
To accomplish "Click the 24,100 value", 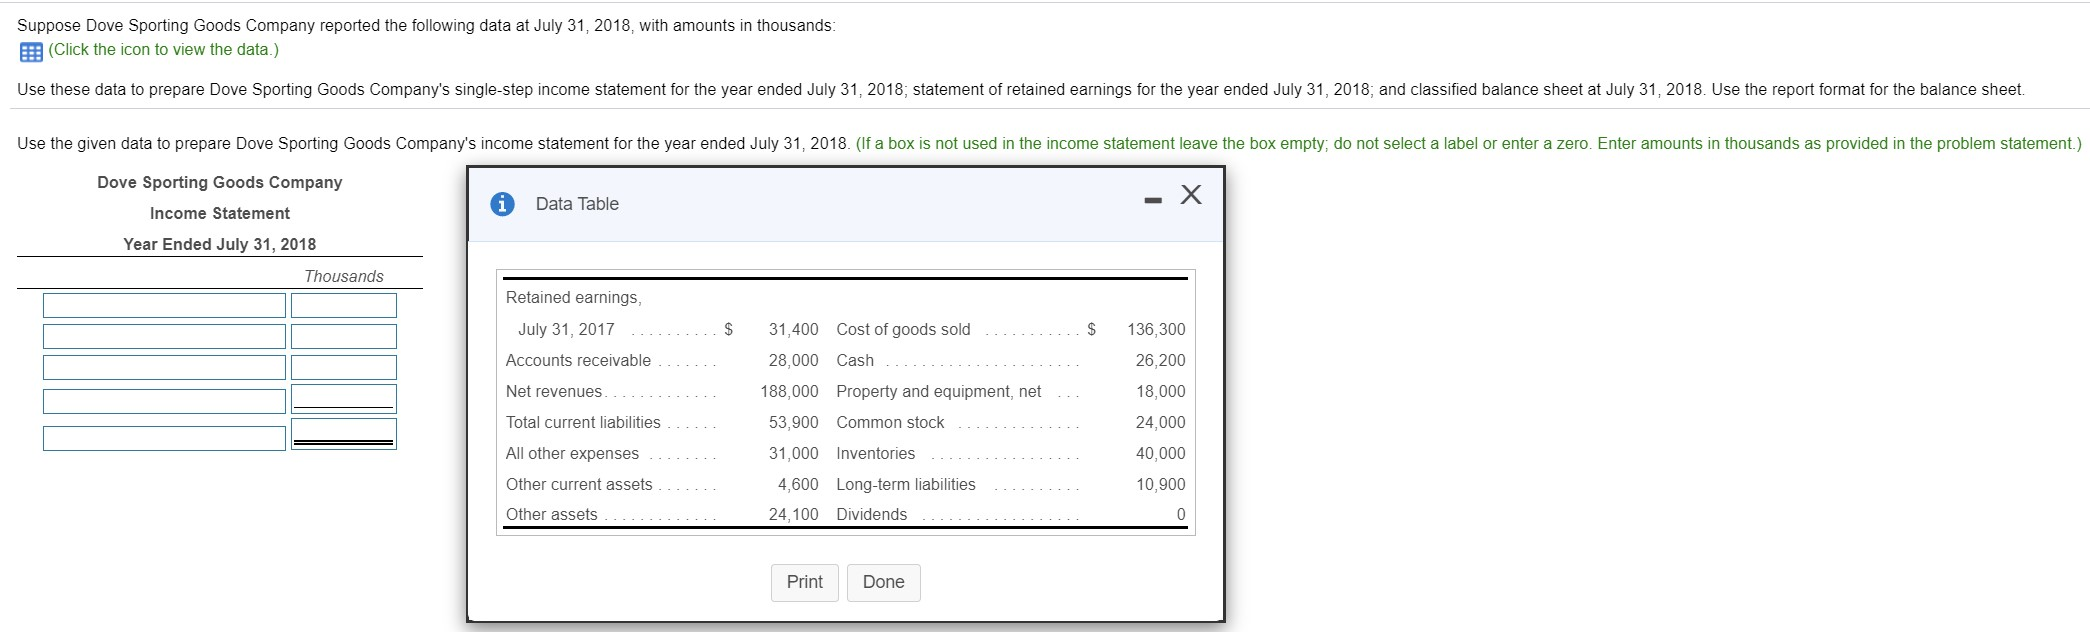I will click(793, 515).
